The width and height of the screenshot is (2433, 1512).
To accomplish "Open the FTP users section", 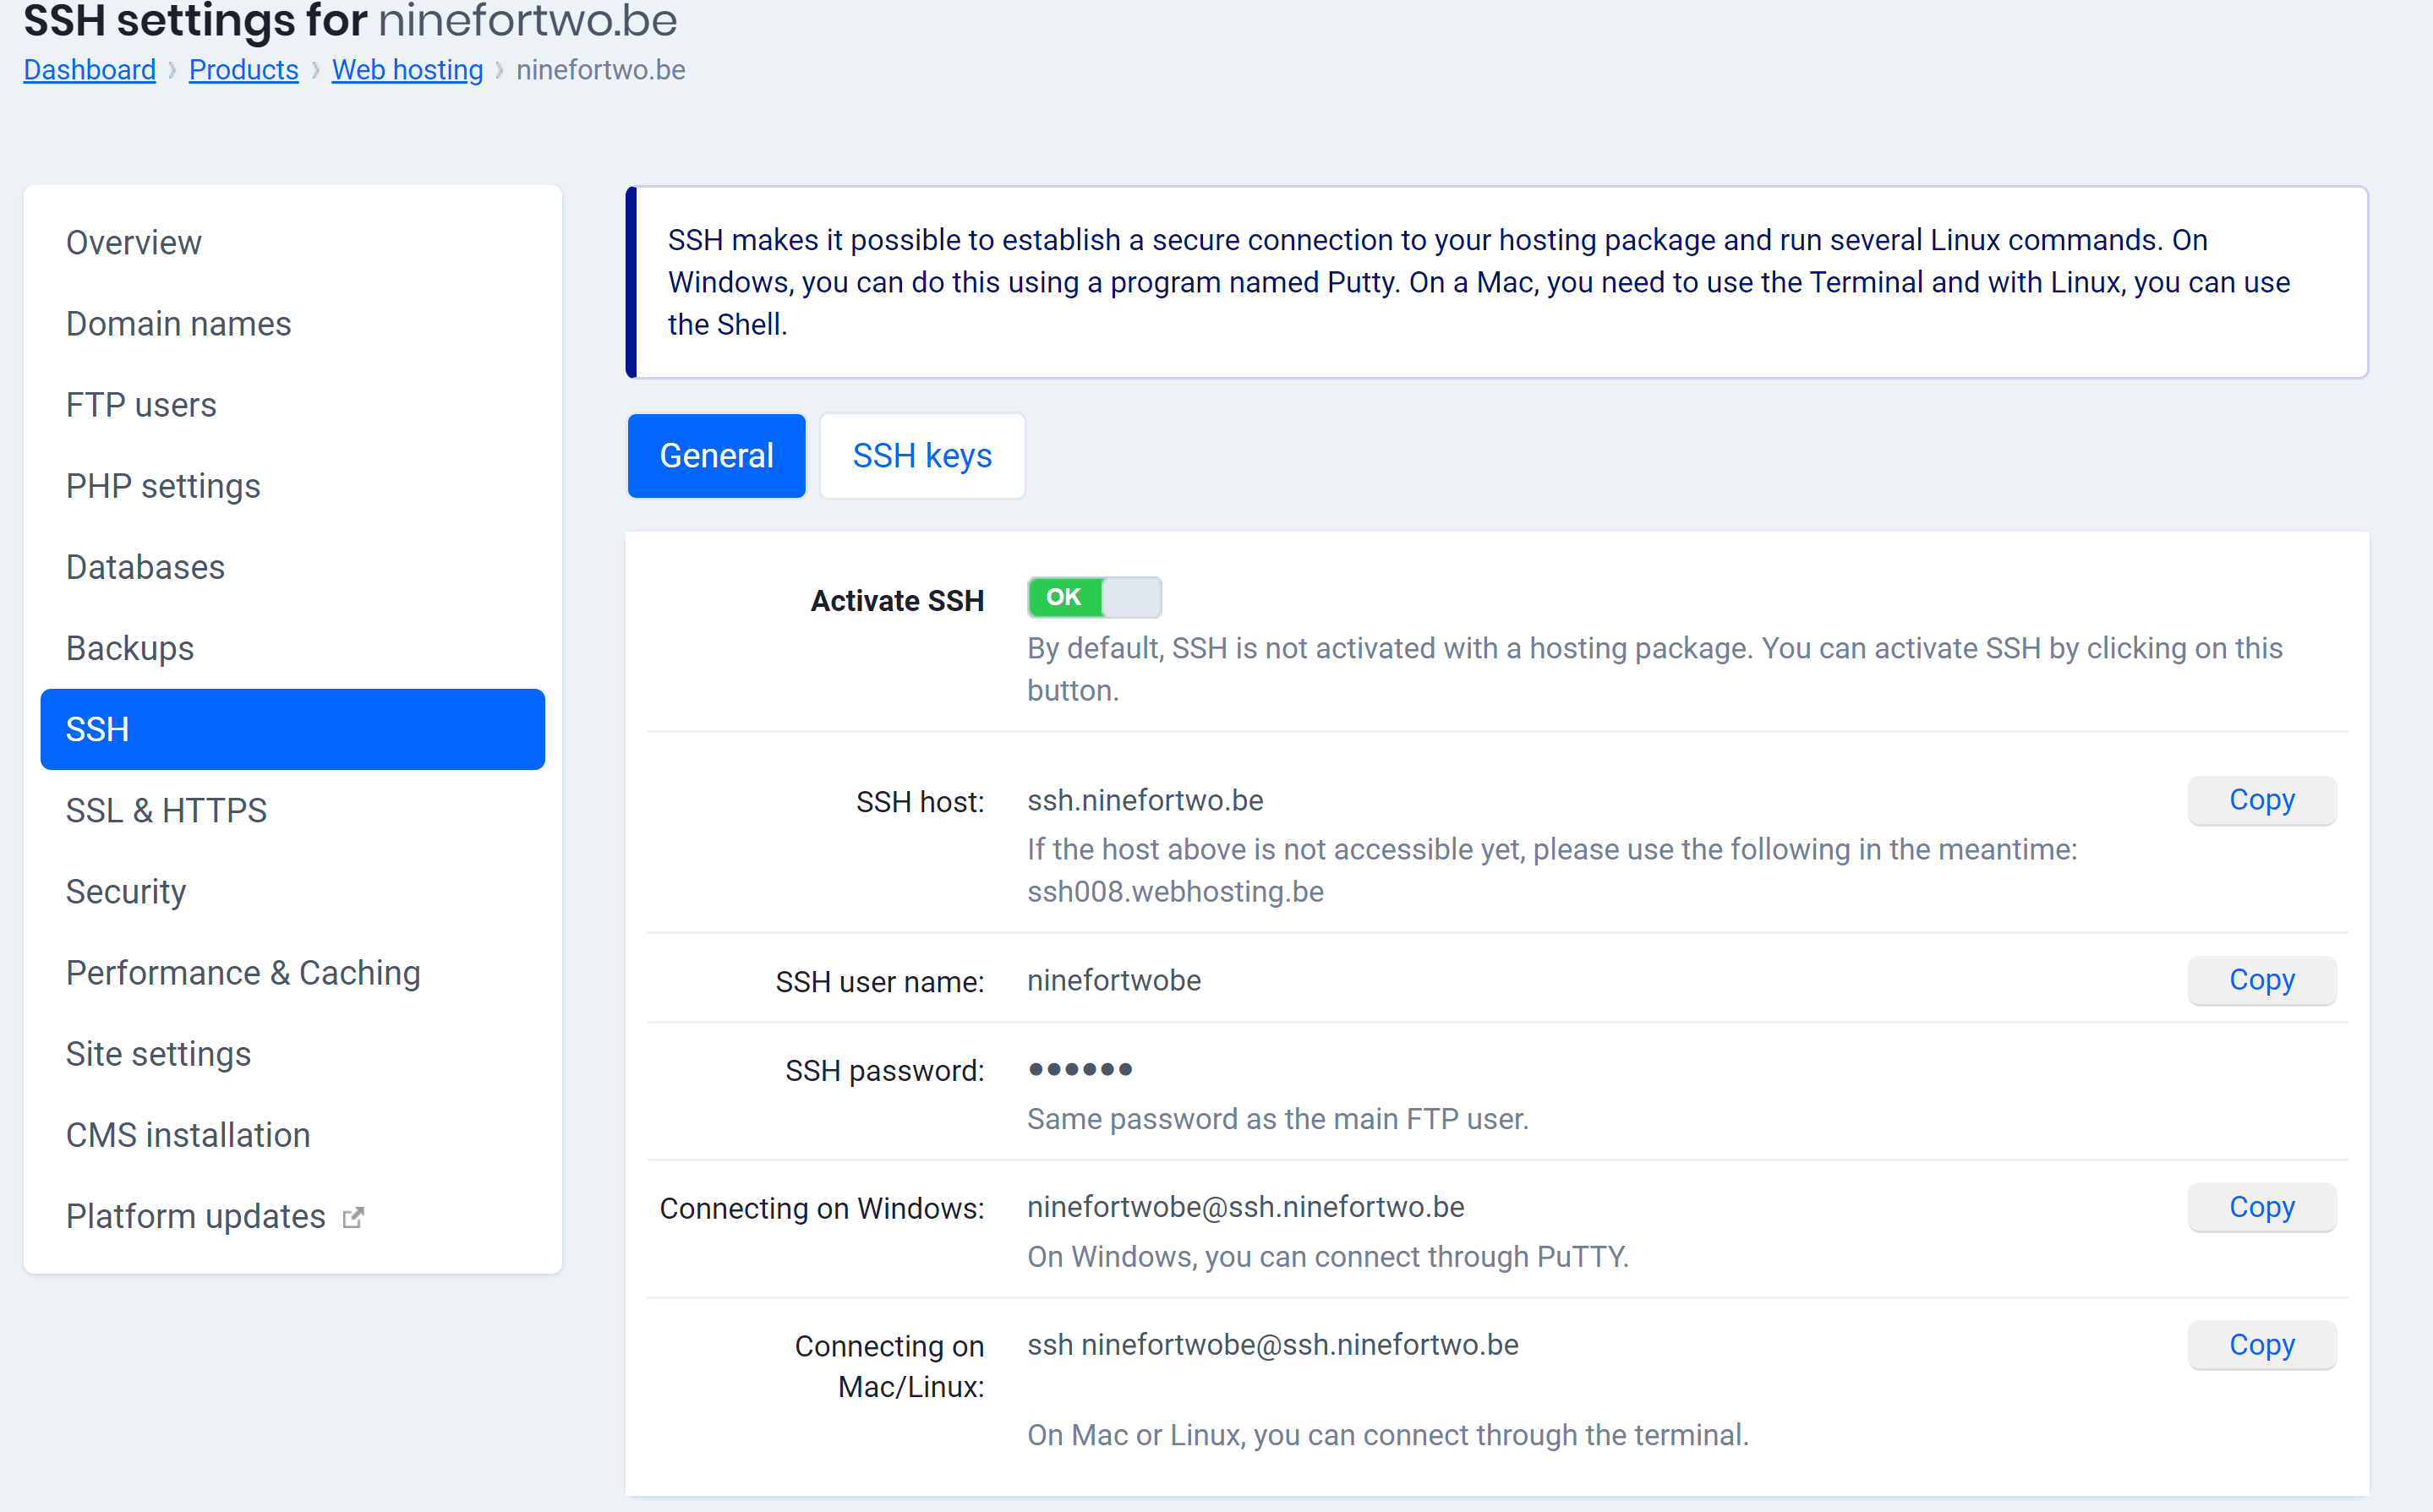I will point(141,405).
